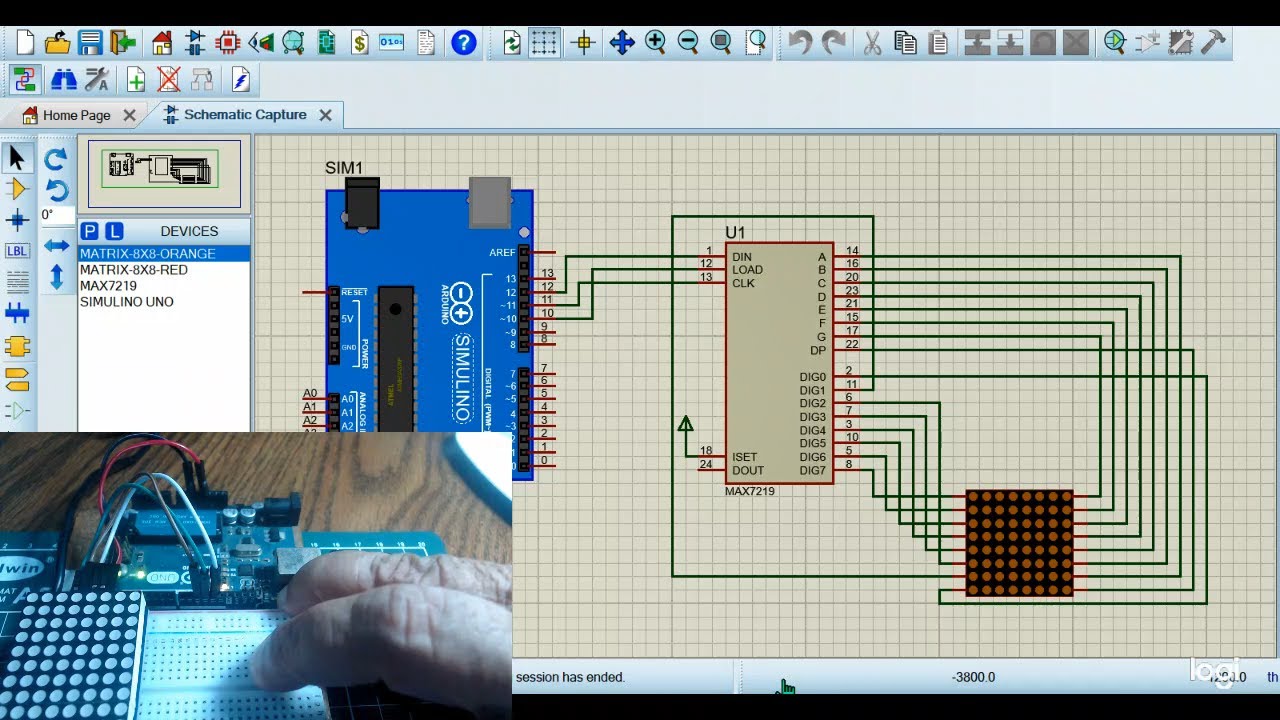Screen dimensions: 1280x720
Task: Zoom to selected area icon
Action: 756,42
